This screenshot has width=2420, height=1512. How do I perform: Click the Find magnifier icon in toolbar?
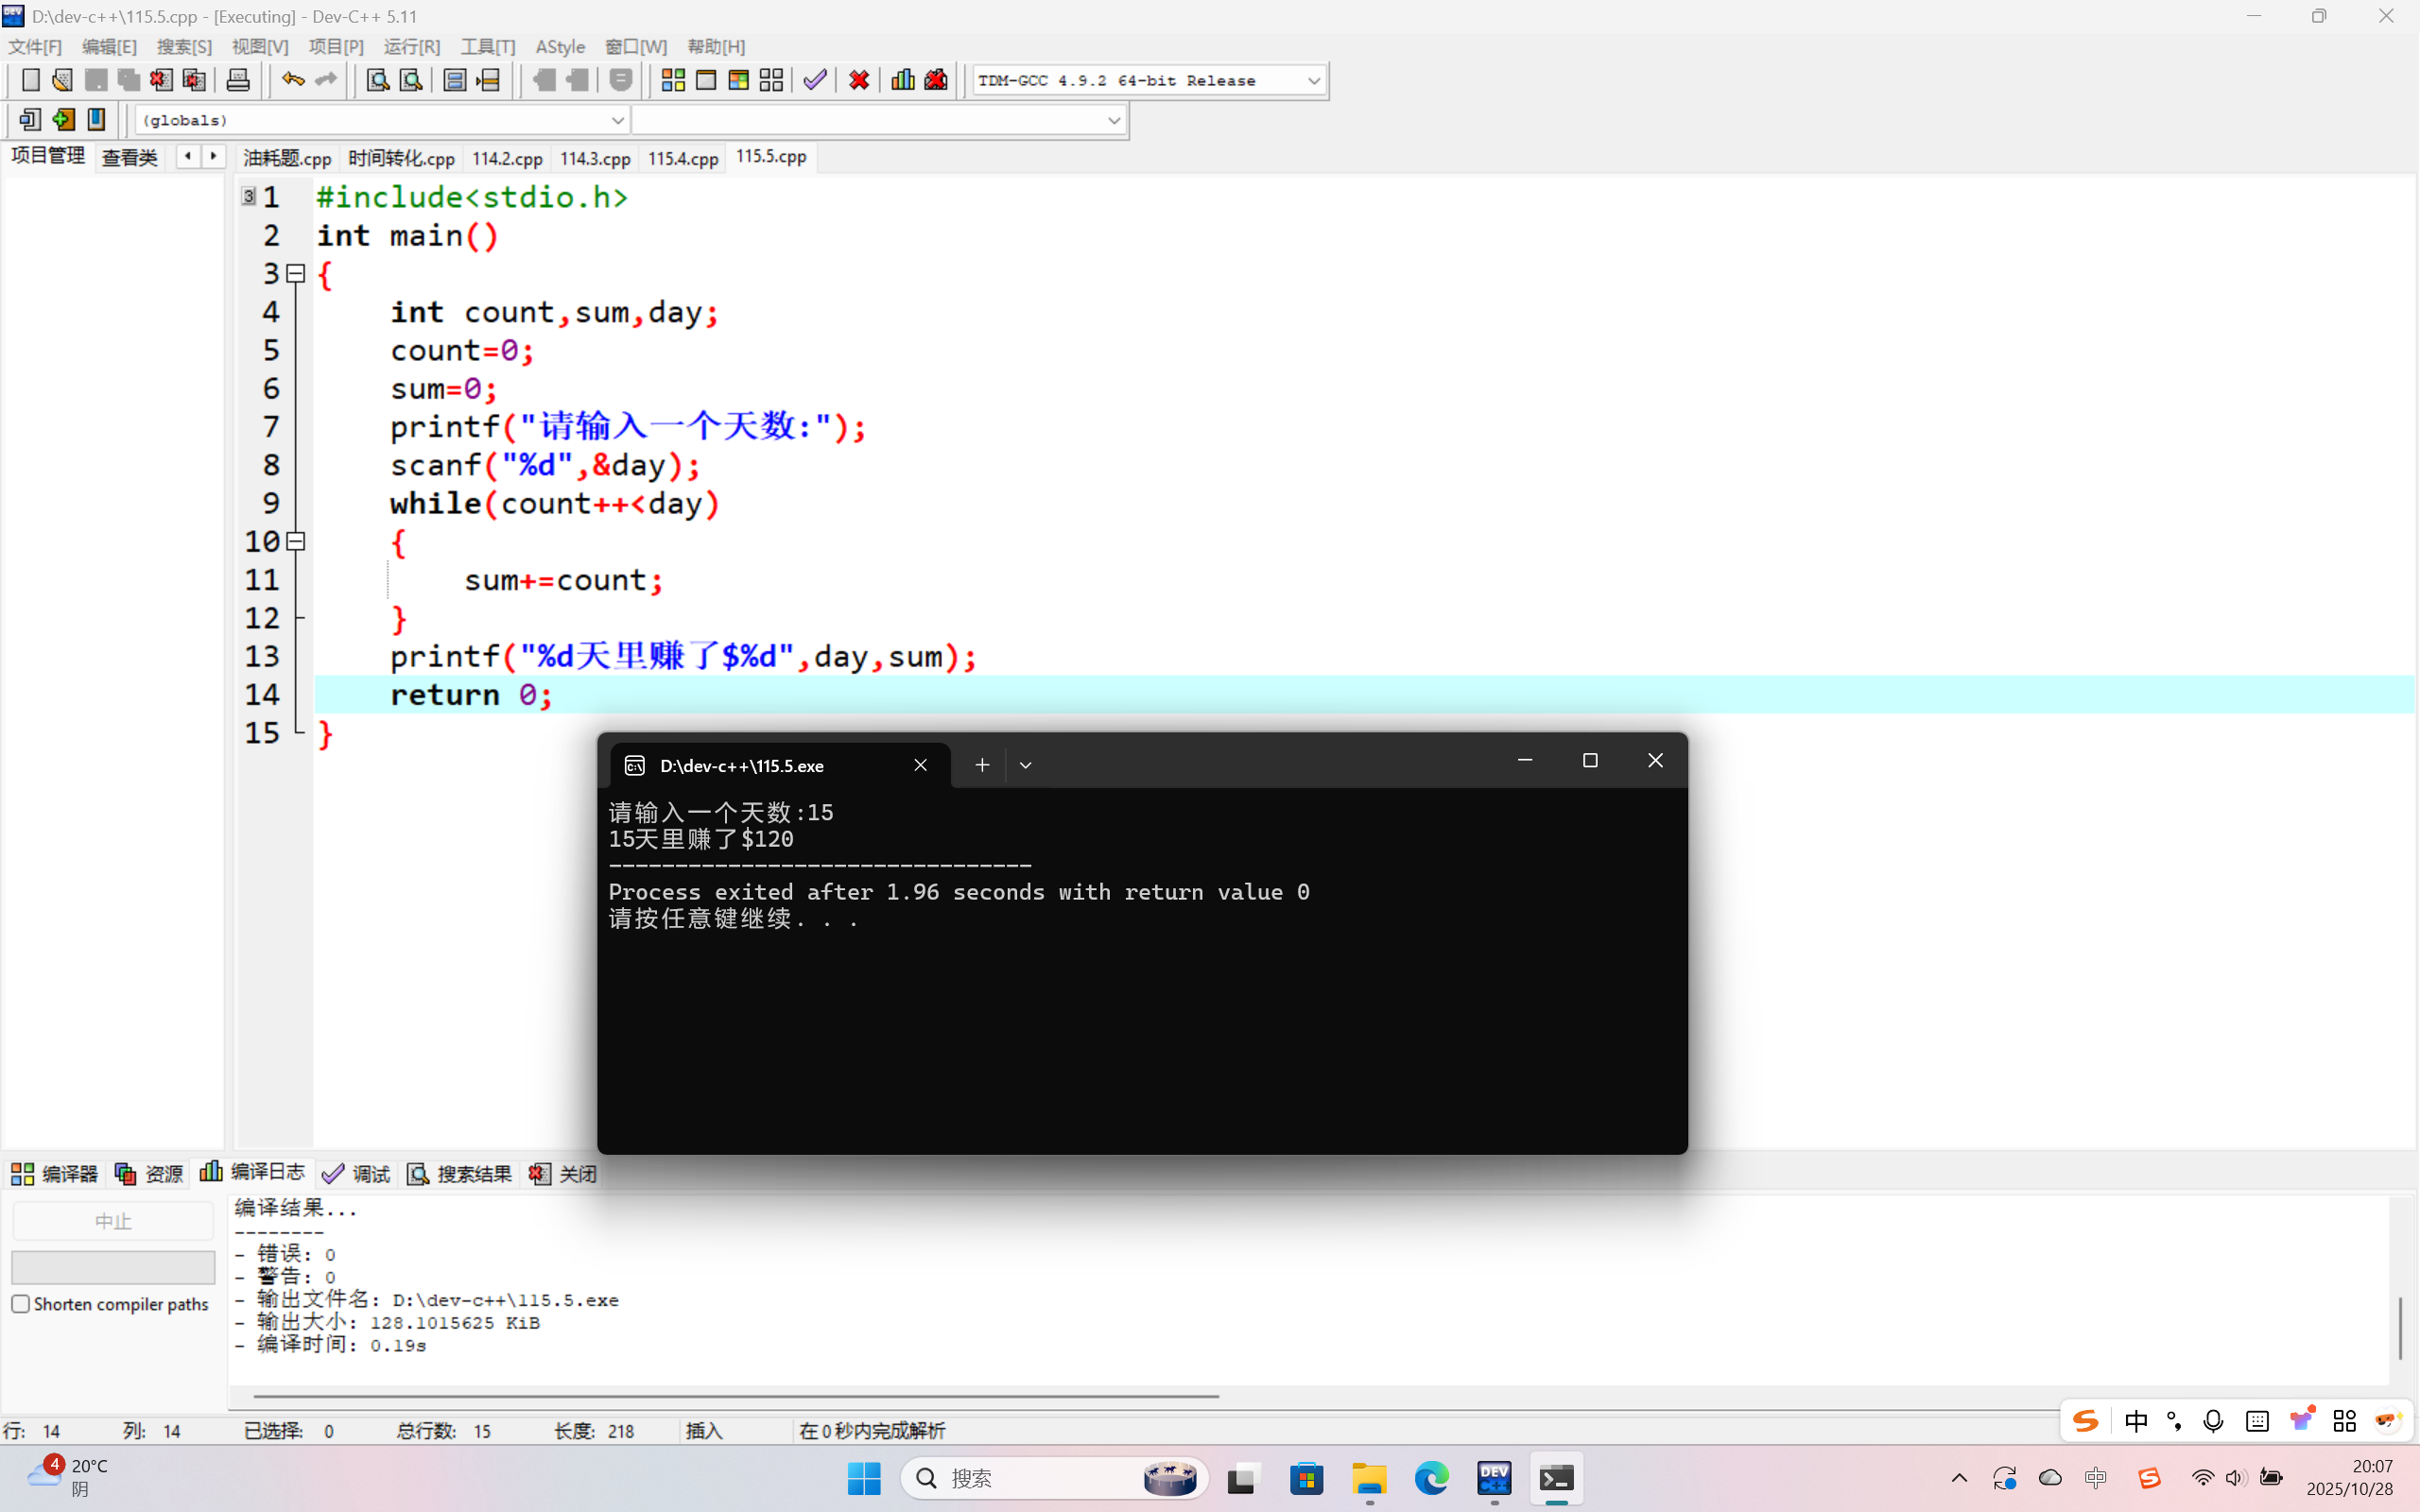377,80
